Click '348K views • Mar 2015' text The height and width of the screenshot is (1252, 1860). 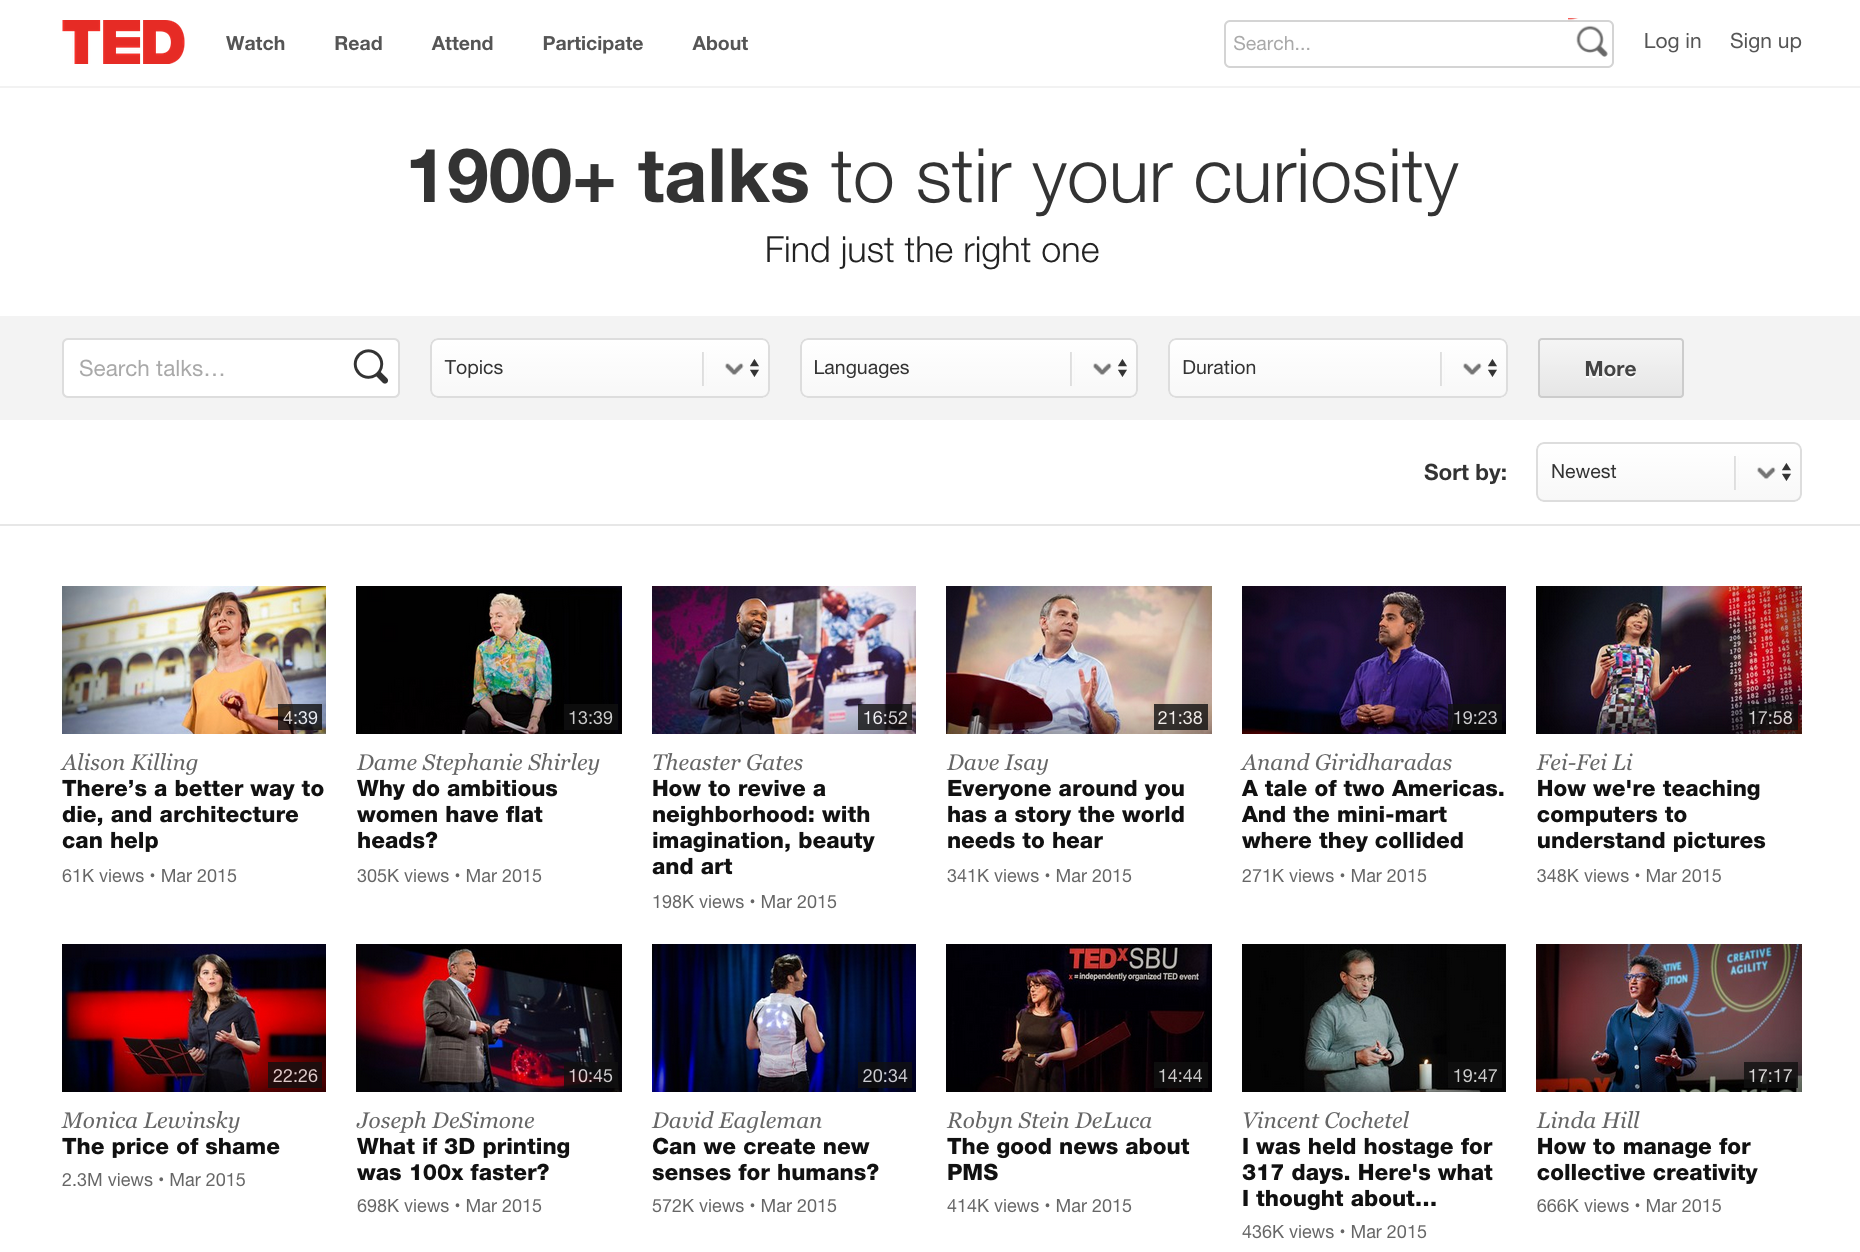[1629, 876]
